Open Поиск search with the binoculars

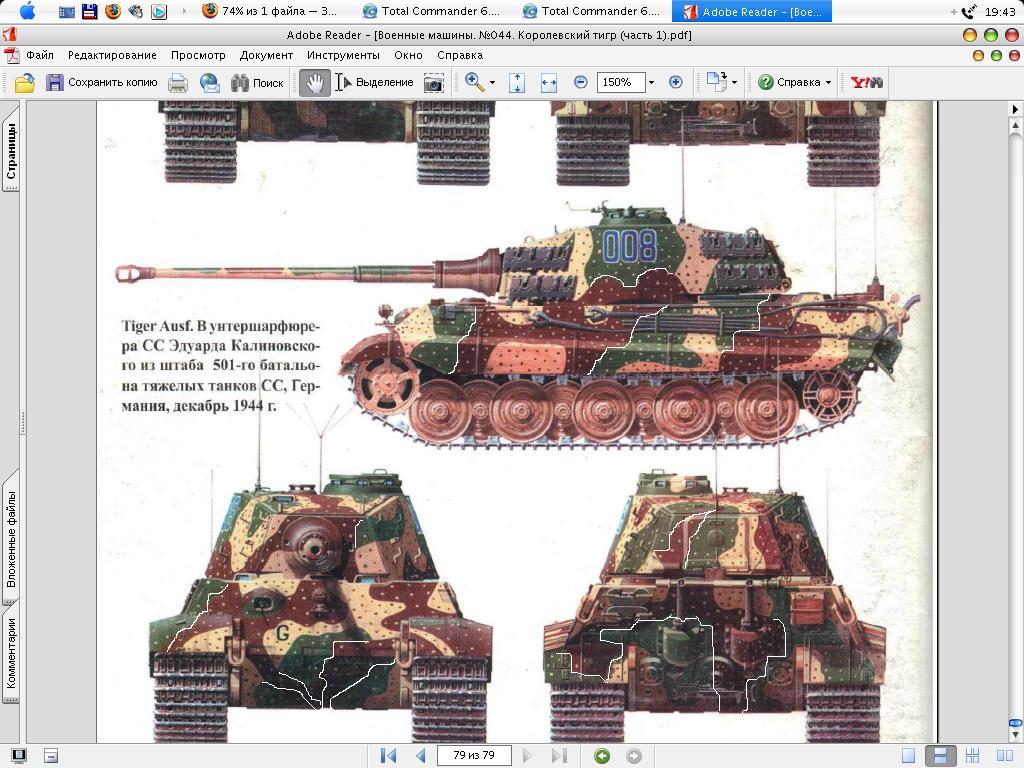click(257, 82)
